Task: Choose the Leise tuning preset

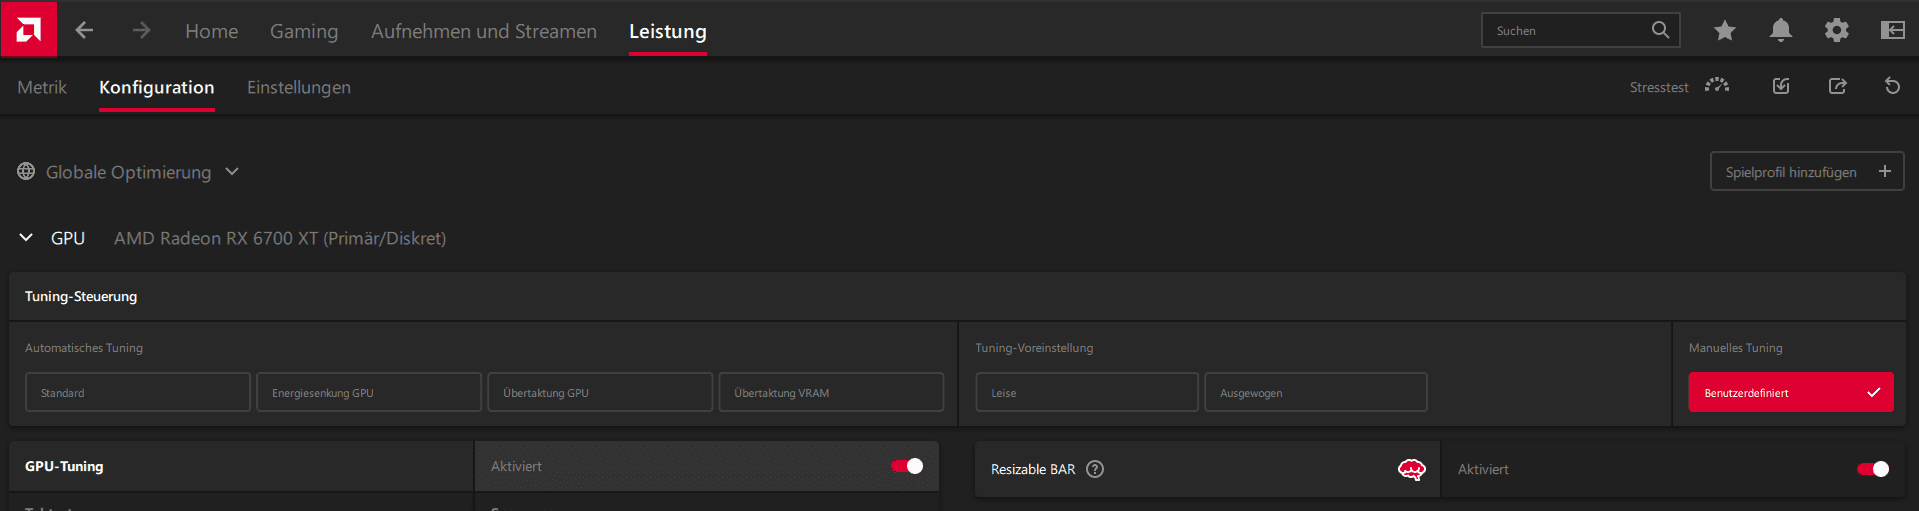Action: point(1087,392)
